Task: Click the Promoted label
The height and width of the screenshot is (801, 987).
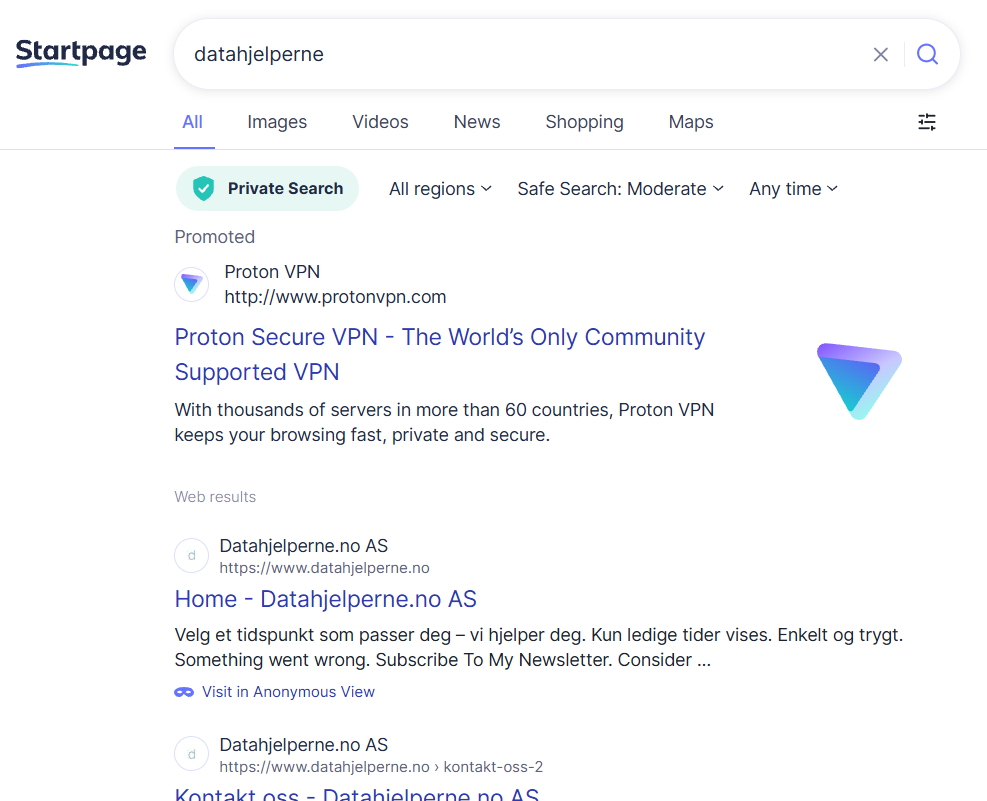Action: [x=215, y=237]
